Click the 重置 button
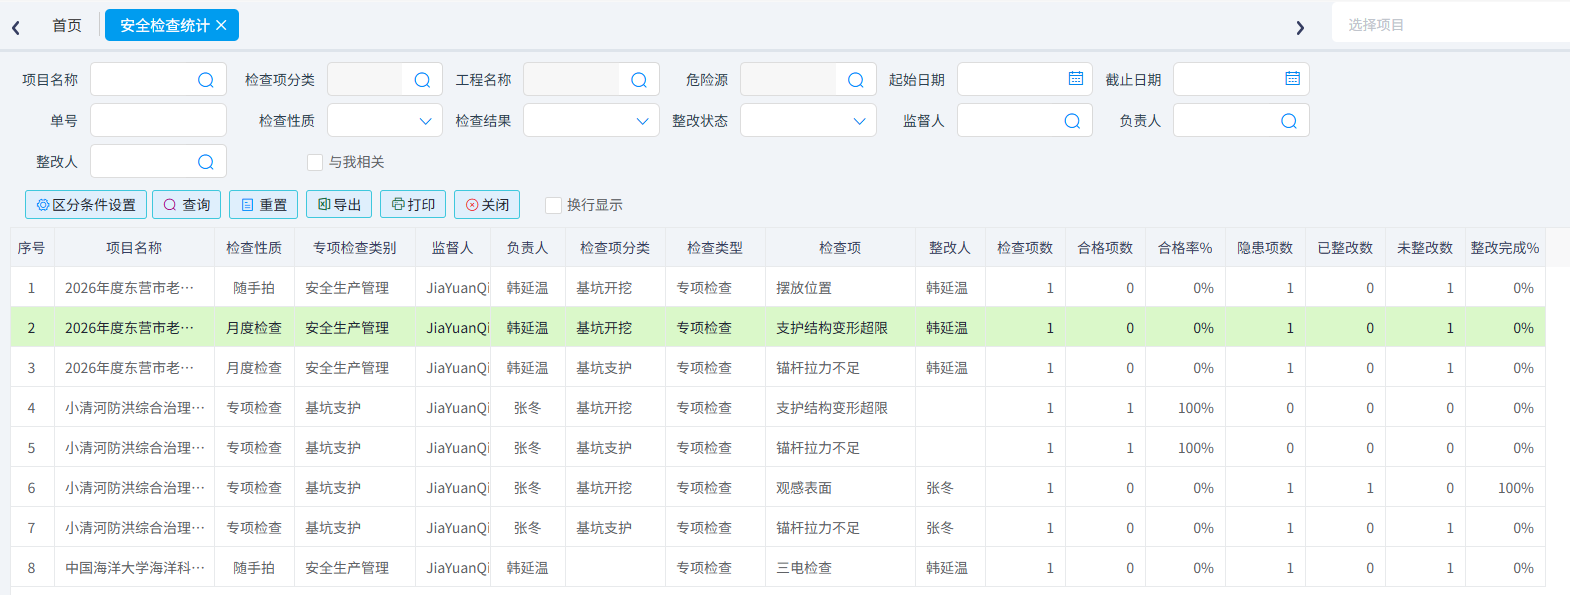 (x=264, y=204)
